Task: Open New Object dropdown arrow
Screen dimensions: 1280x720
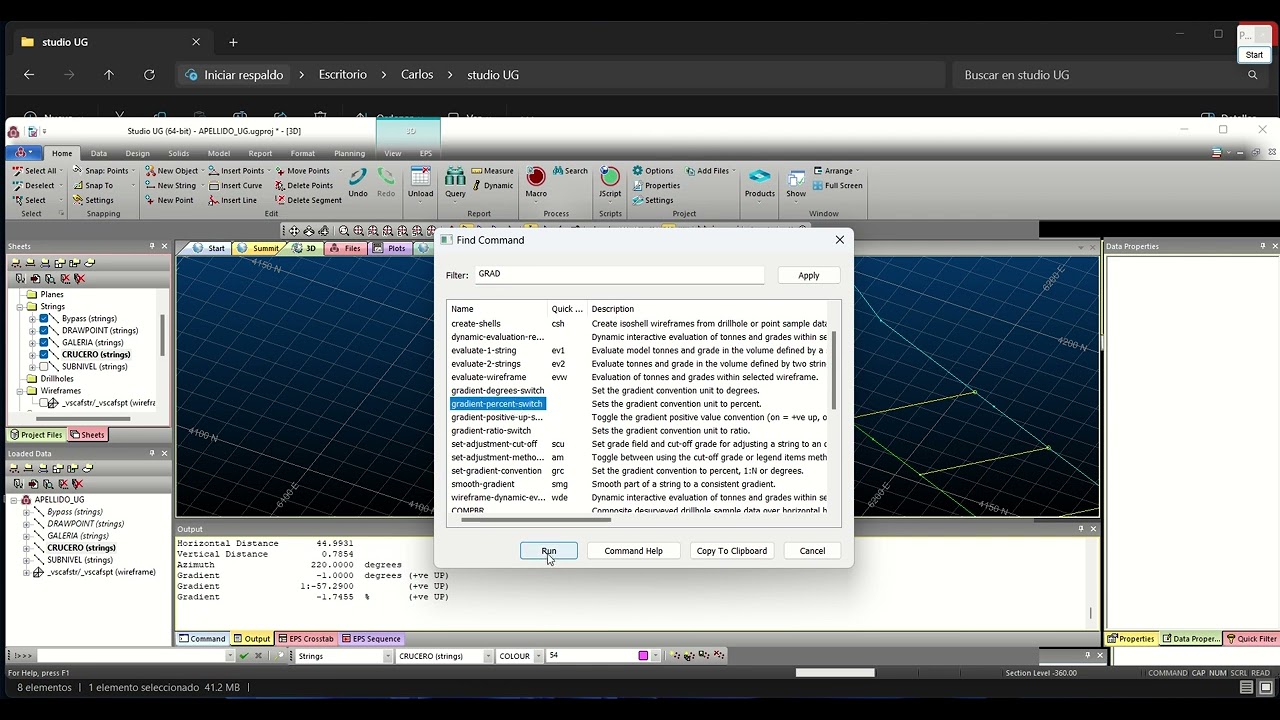Action: tap(204, 171)
